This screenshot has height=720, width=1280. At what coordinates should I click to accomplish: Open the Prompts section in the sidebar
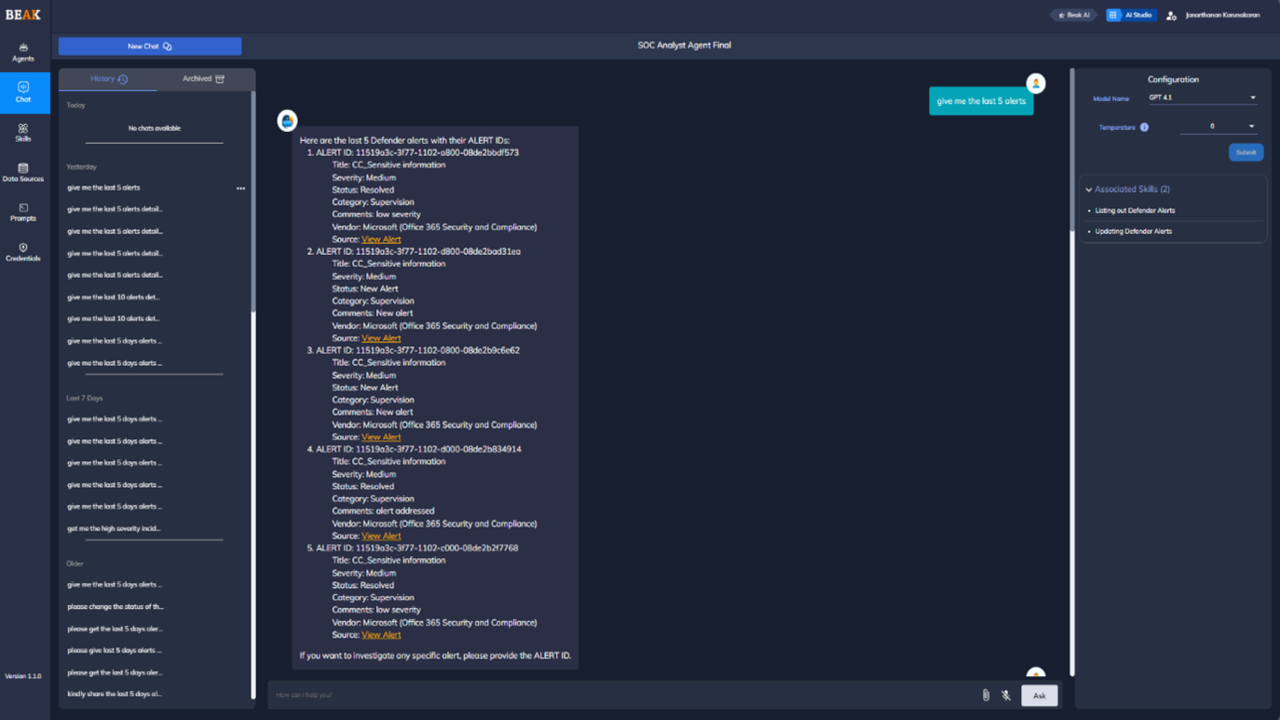23,212
